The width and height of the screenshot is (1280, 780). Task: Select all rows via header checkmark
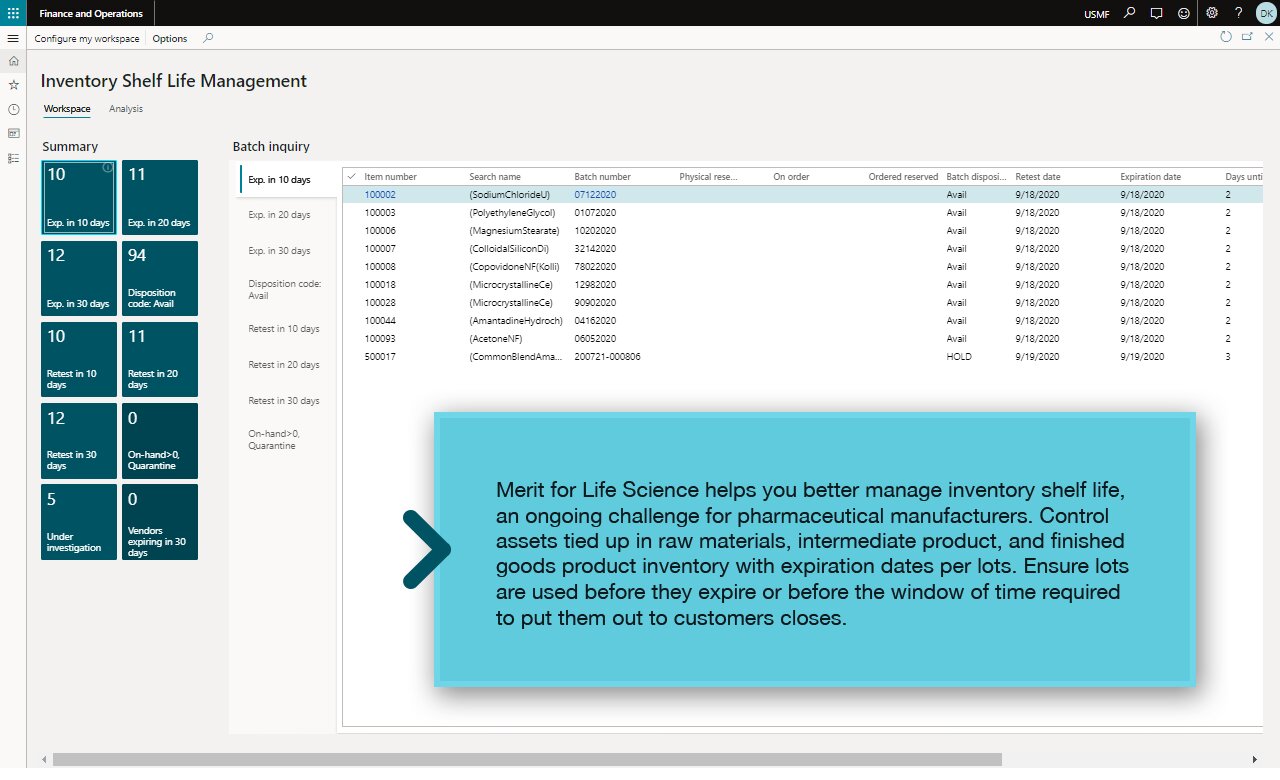click(x=351, y=176)
